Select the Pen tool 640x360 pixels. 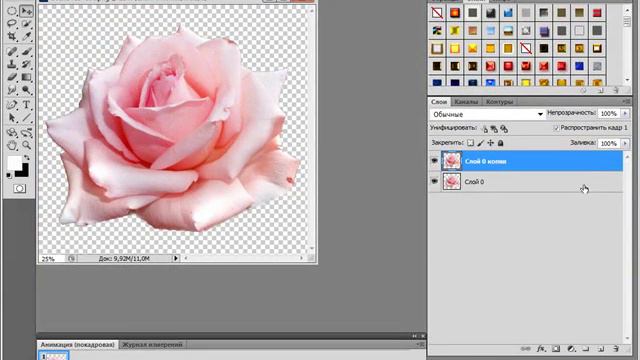click(12, 105)
